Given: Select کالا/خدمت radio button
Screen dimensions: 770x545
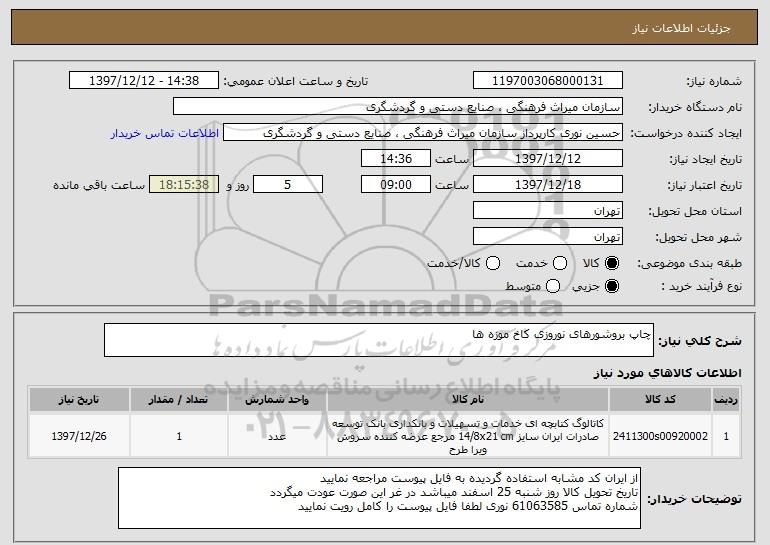Looking at the screenshot, I should pyautogui.click(x=493, y=263).
